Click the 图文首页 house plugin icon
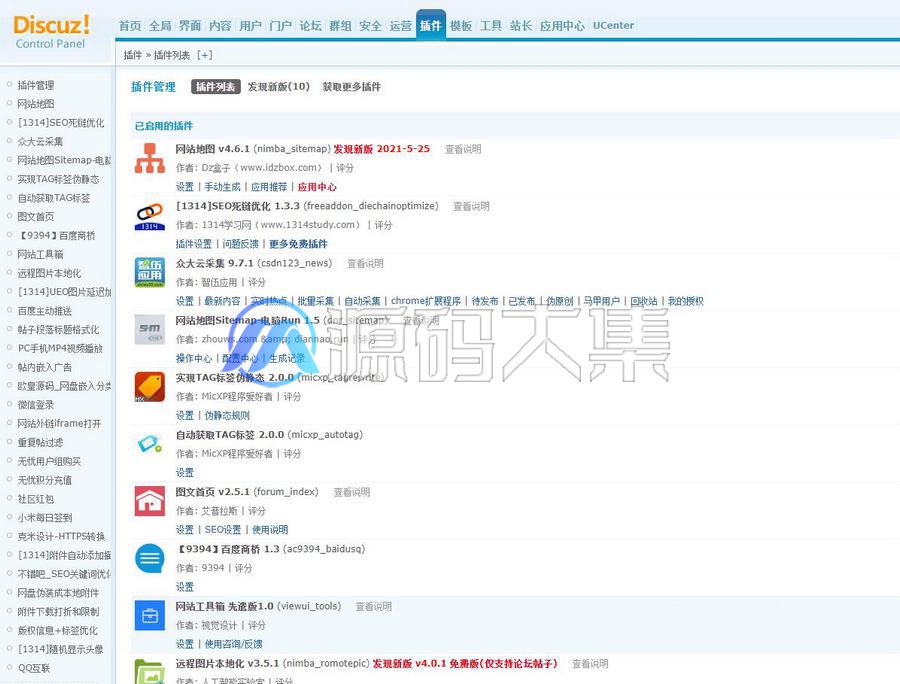Image resolution: width=900 pixels, height=684 pixels. tap(150, 501)
